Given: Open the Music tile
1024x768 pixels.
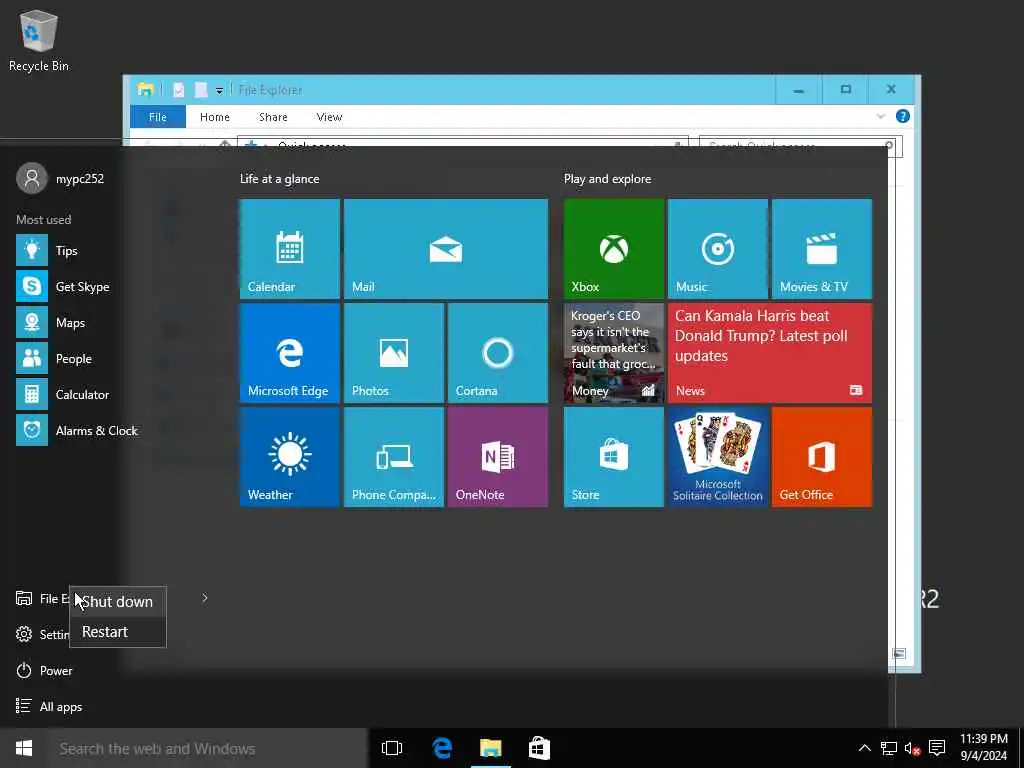Looking at the screenshot, I should coord(717,249).
